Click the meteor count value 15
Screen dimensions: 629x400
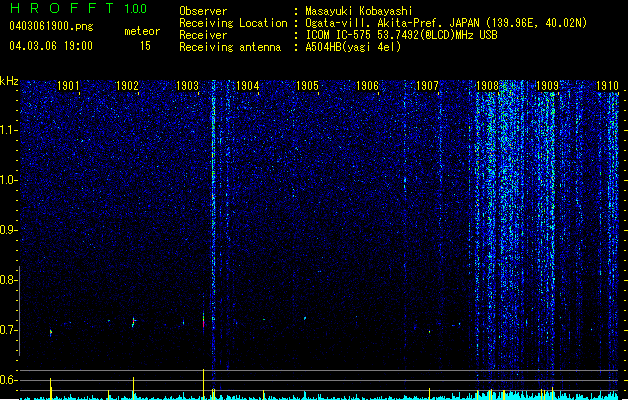click(145, 46)
